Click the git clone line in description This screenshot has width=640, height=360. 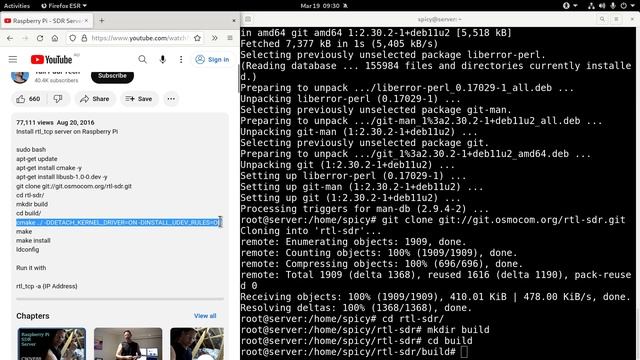click(x=74, y=186)
